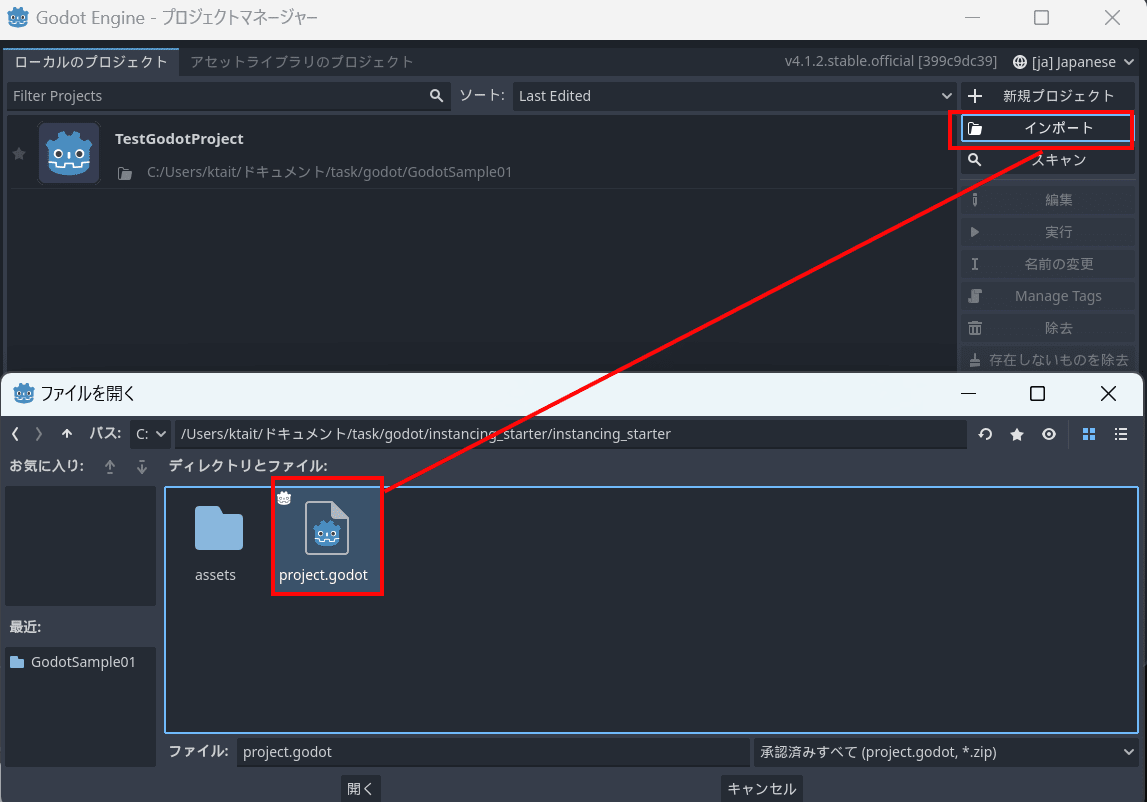Click the file name field containing project.godot
This screenshot has height=802, width=1147.
point(493,752)
